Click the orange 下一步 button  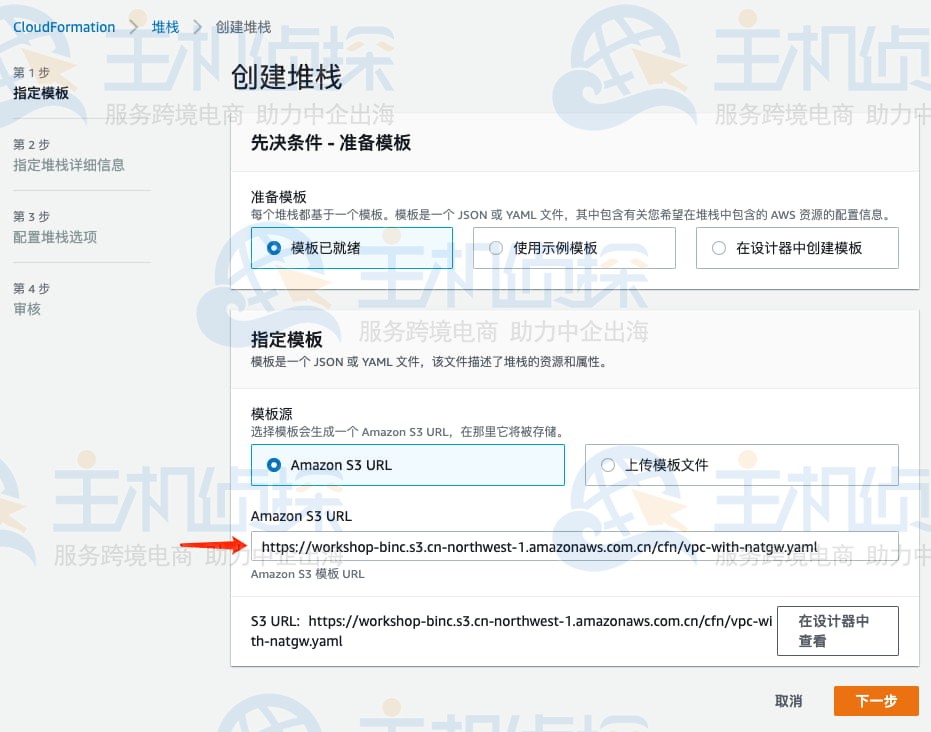(x=875, y=701)
